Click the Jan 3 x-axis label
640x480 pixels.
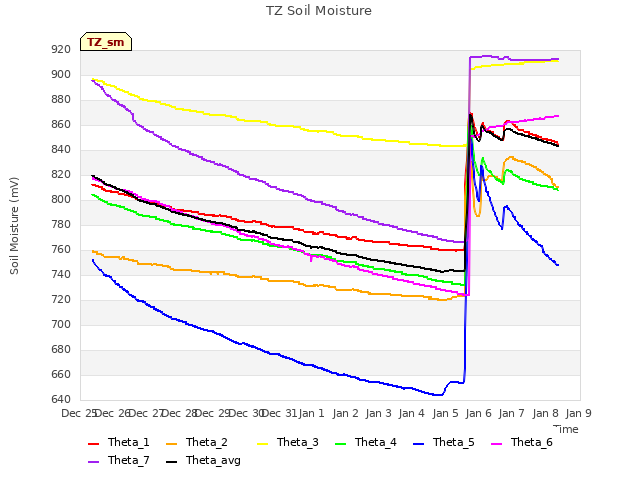378,413
